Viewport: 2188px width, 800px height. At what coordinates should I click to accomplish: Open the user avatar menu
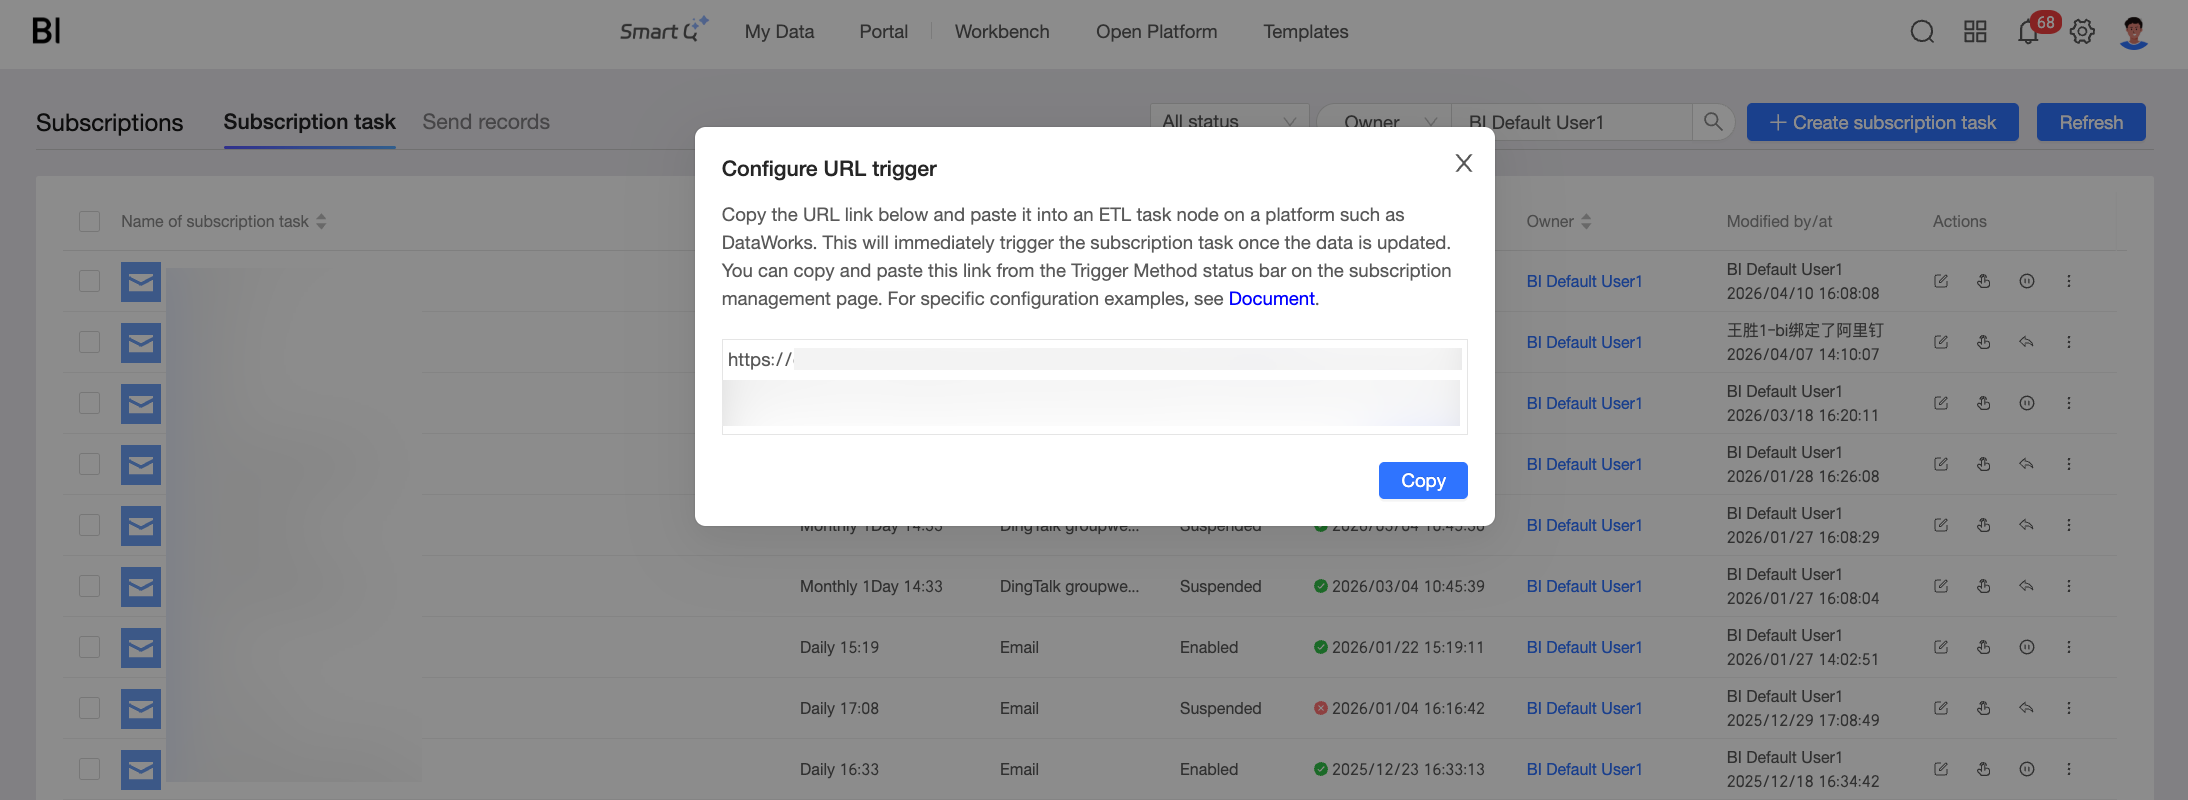pyautogui.click(x=2134, y=32)
